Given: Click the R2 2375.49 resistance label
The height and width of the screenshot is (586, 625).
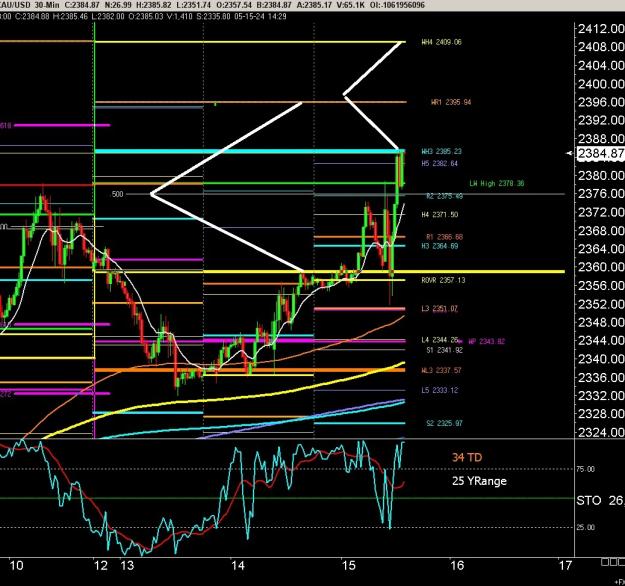Looking at the screenshot, I should [x=444, y=196].
